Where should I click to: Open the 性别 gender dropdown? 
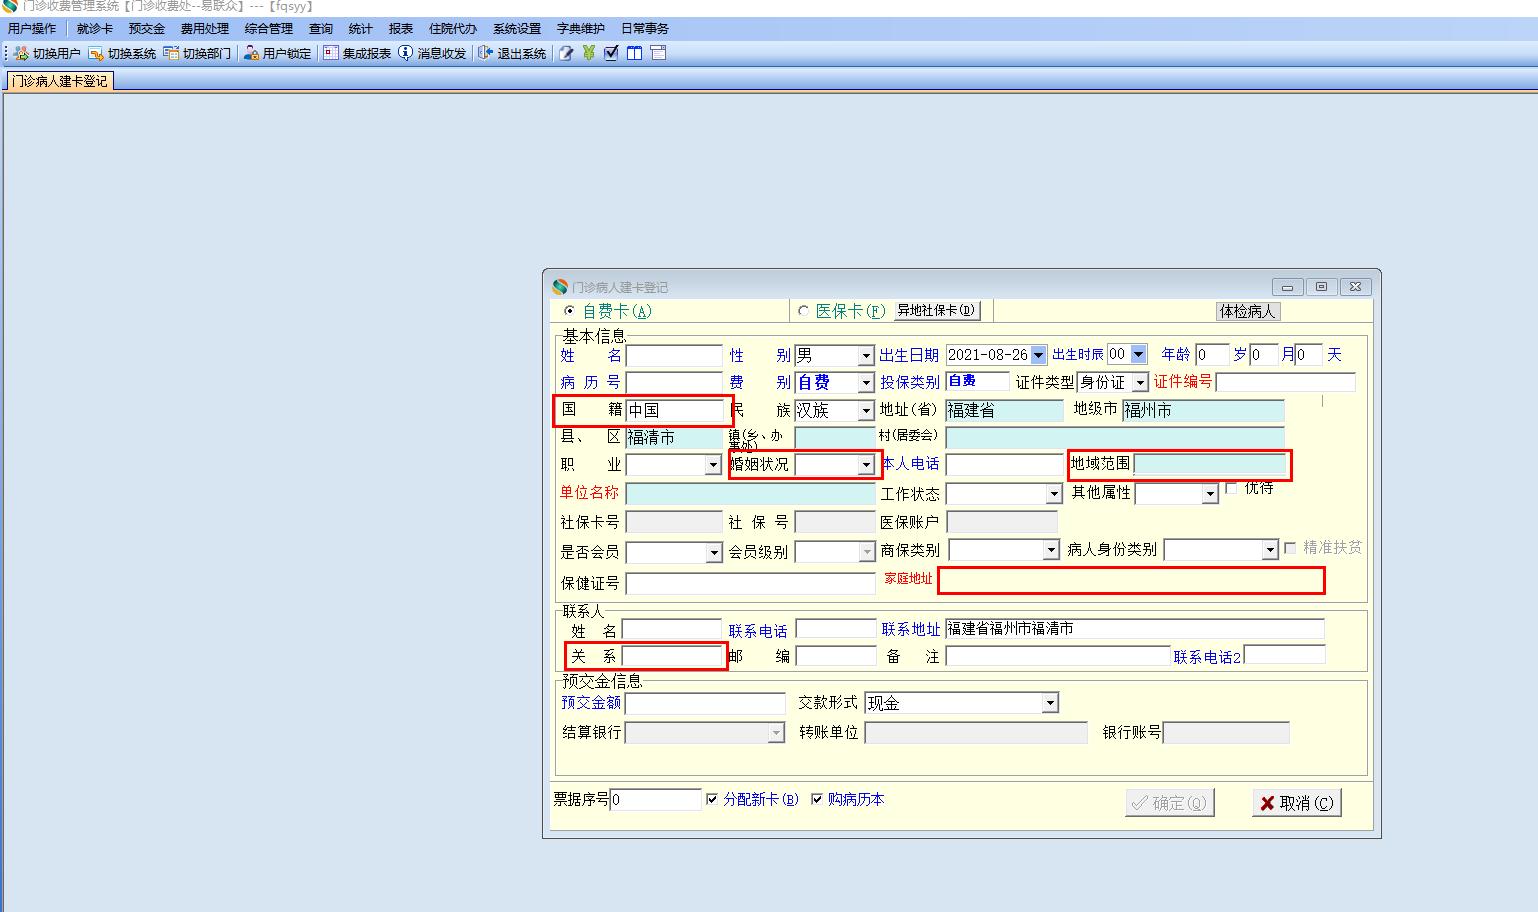(x=866, y=356)
